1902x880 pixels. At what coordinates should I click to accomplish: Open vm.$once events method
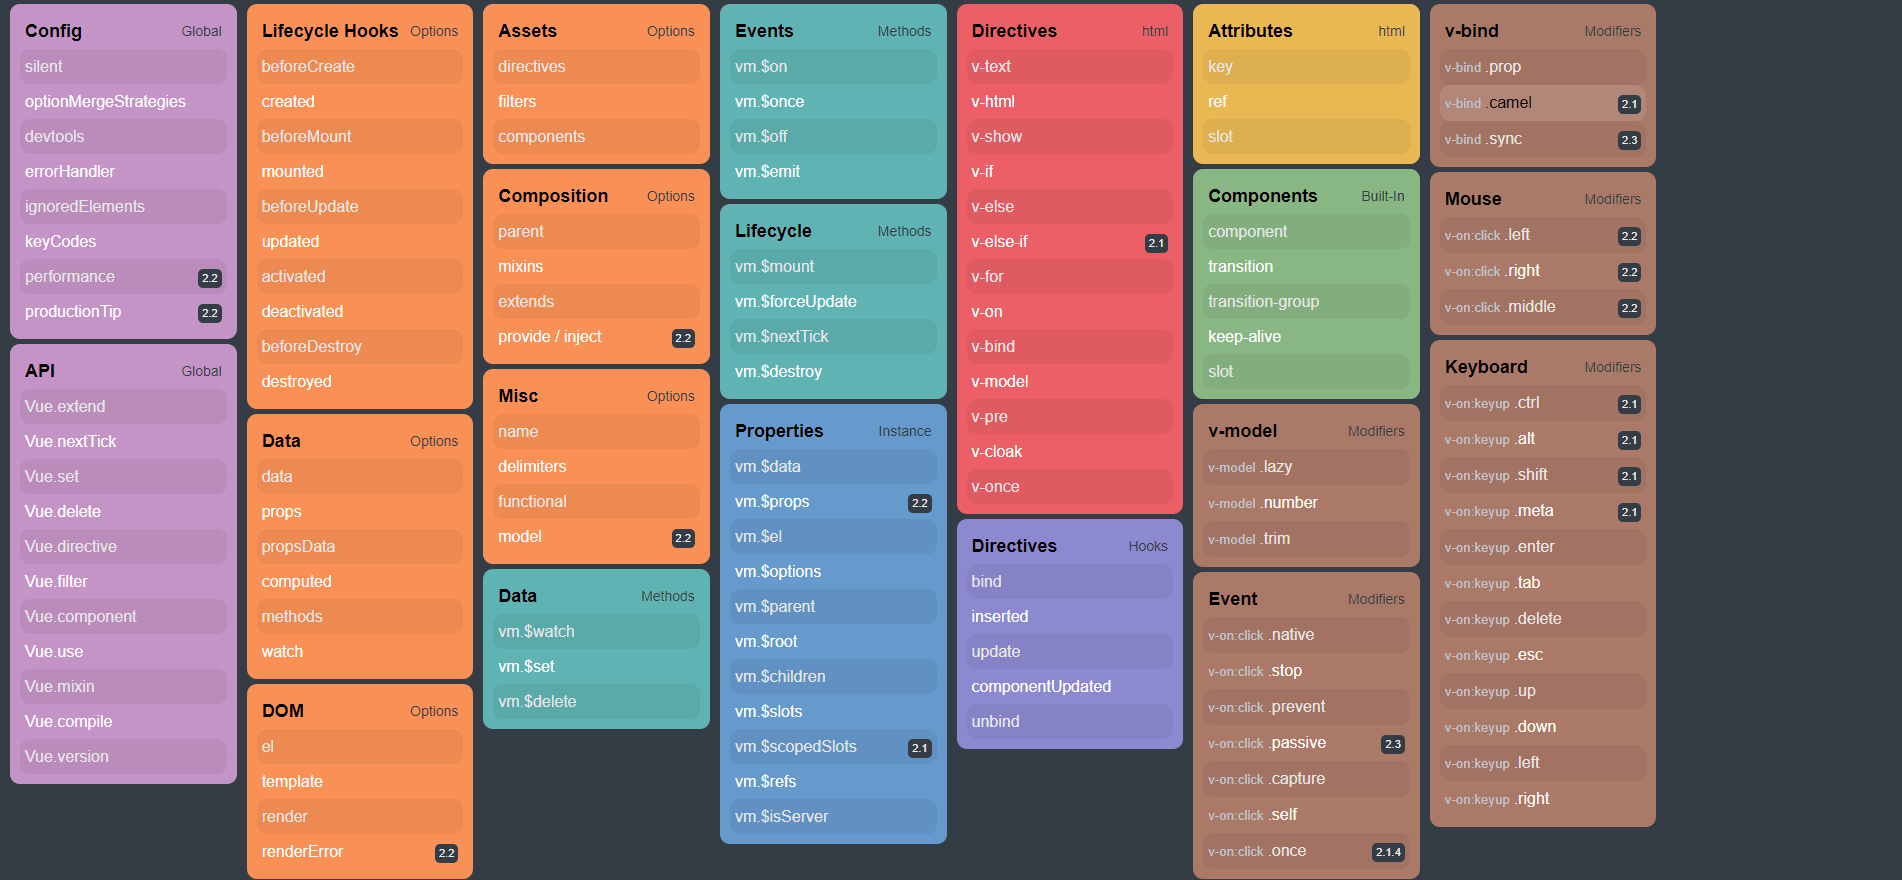point(833,102)
